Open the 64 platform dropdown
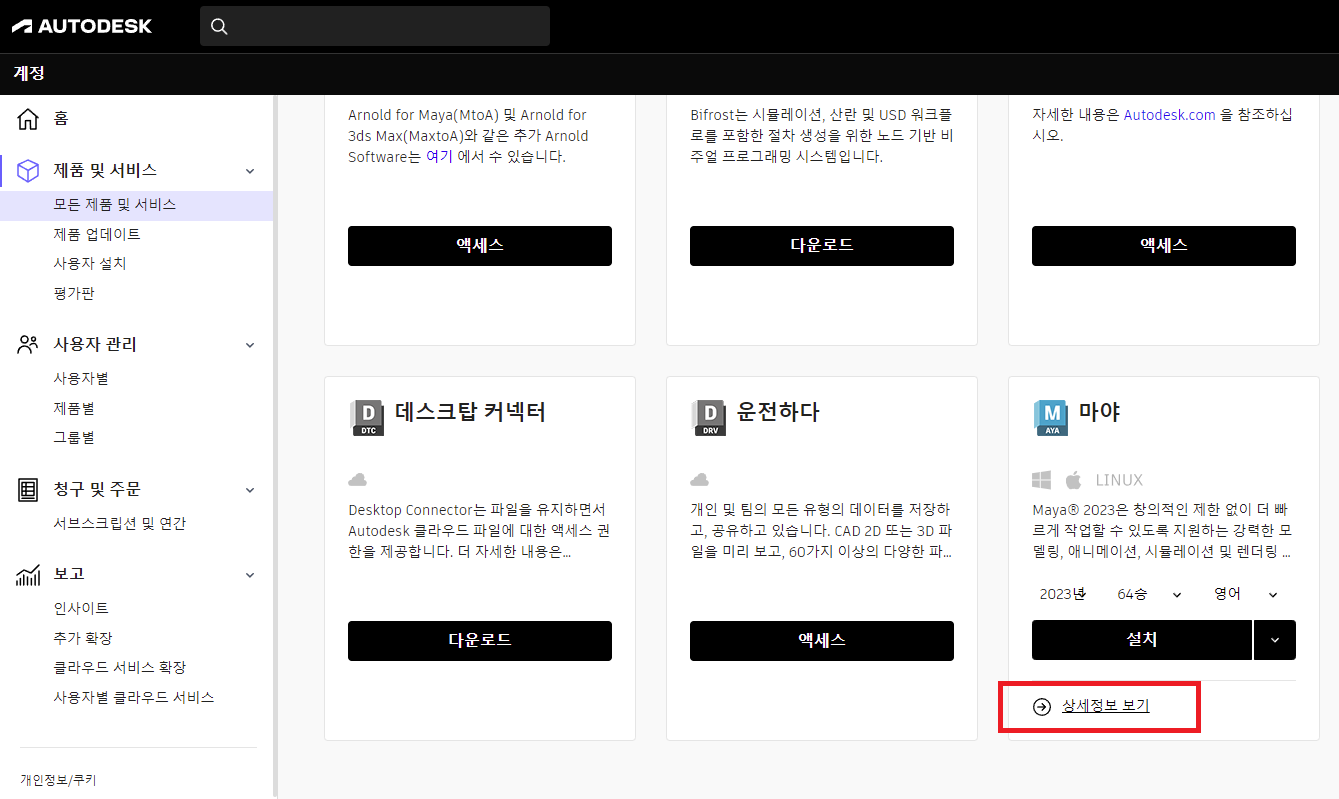The image size is (1339, 799). pos(1149,594)
